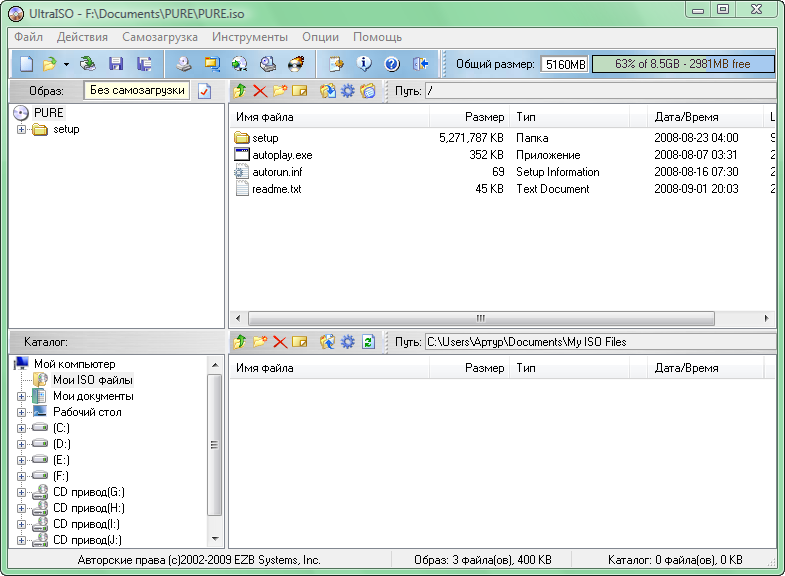Click the red X Delete icon in image pane

tap(260, 91)
